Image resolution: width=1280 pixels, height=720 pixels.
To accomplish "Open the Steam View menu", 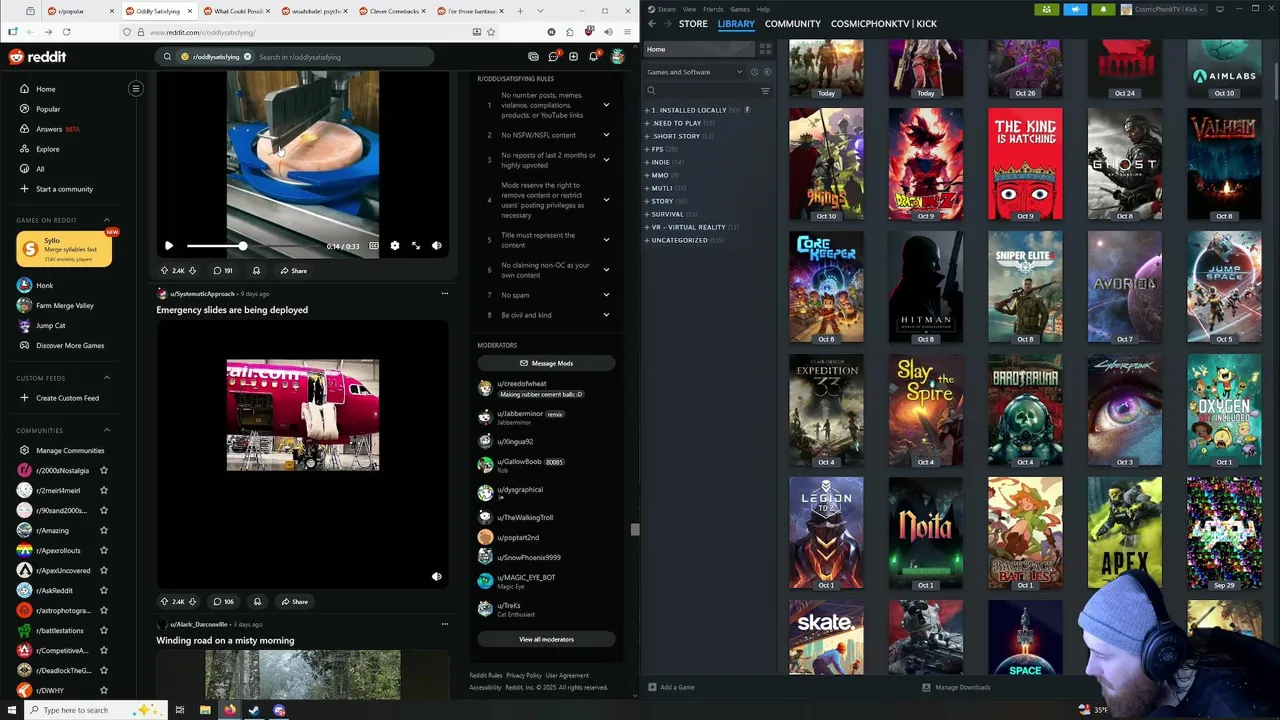I will click(x=689, y=9).
